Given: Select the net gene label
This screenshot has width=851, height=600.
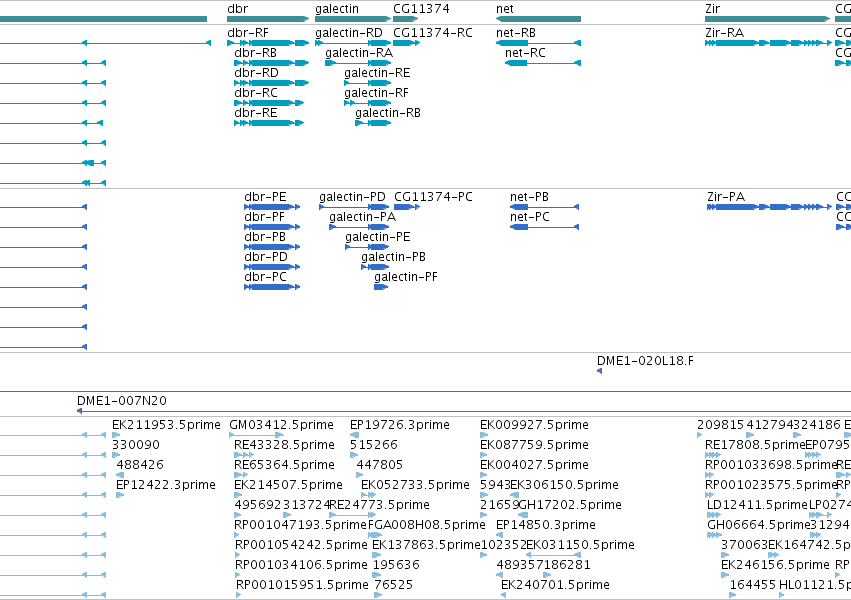Looking at the screenshot, I should 505,9.
